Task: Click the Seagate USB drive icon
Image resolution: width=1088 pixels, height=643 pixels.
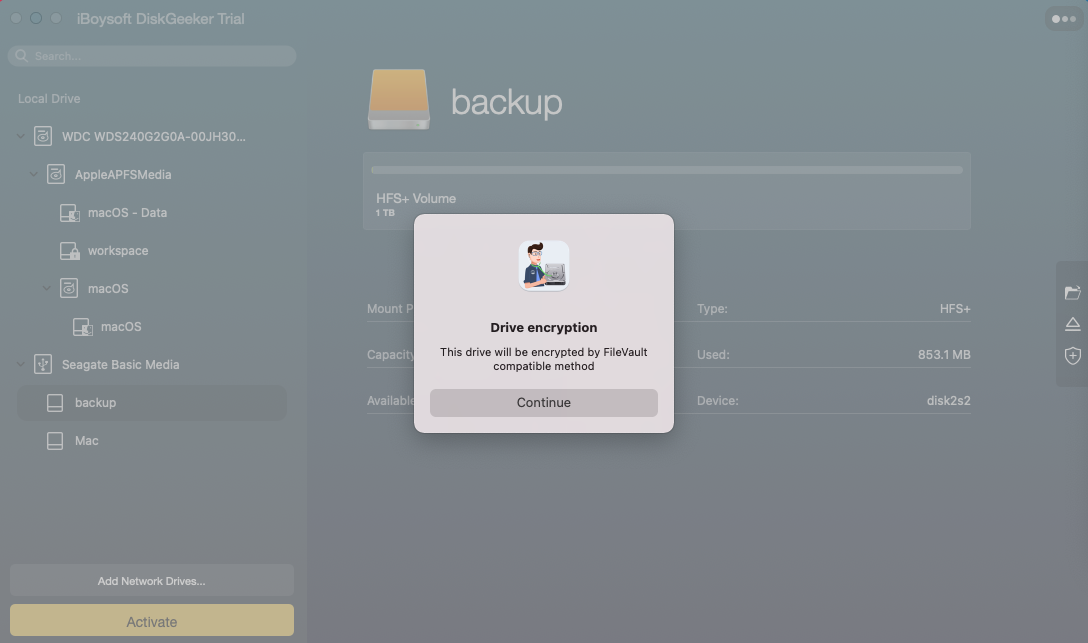Action: point(43,364)
